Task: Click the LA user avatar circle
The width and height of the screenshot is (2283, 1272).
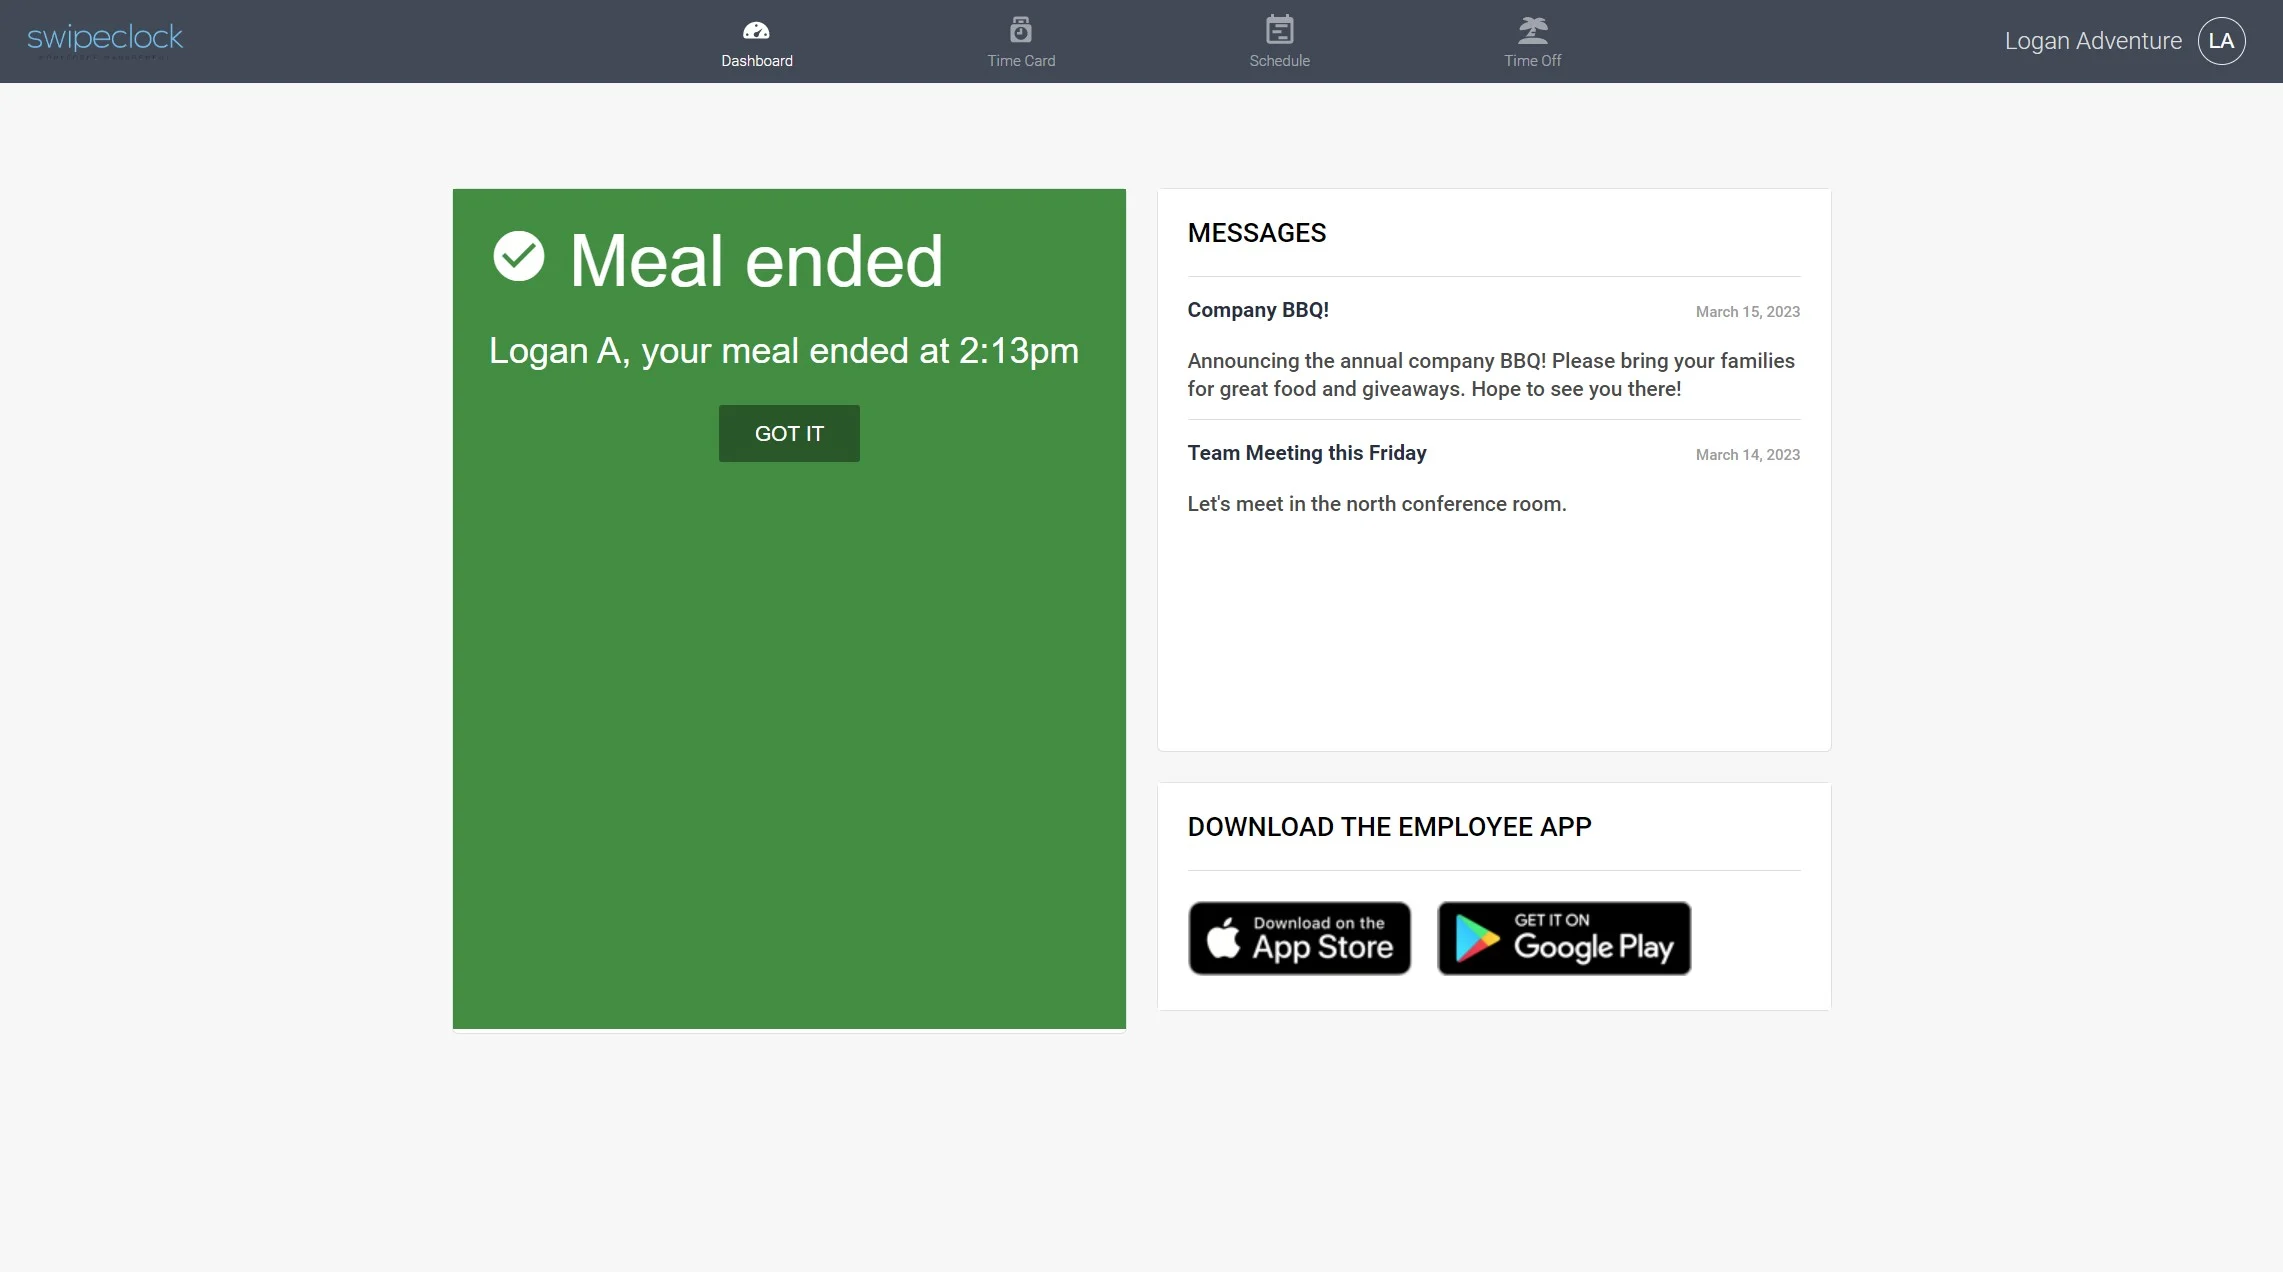Action: [2221, 41]
